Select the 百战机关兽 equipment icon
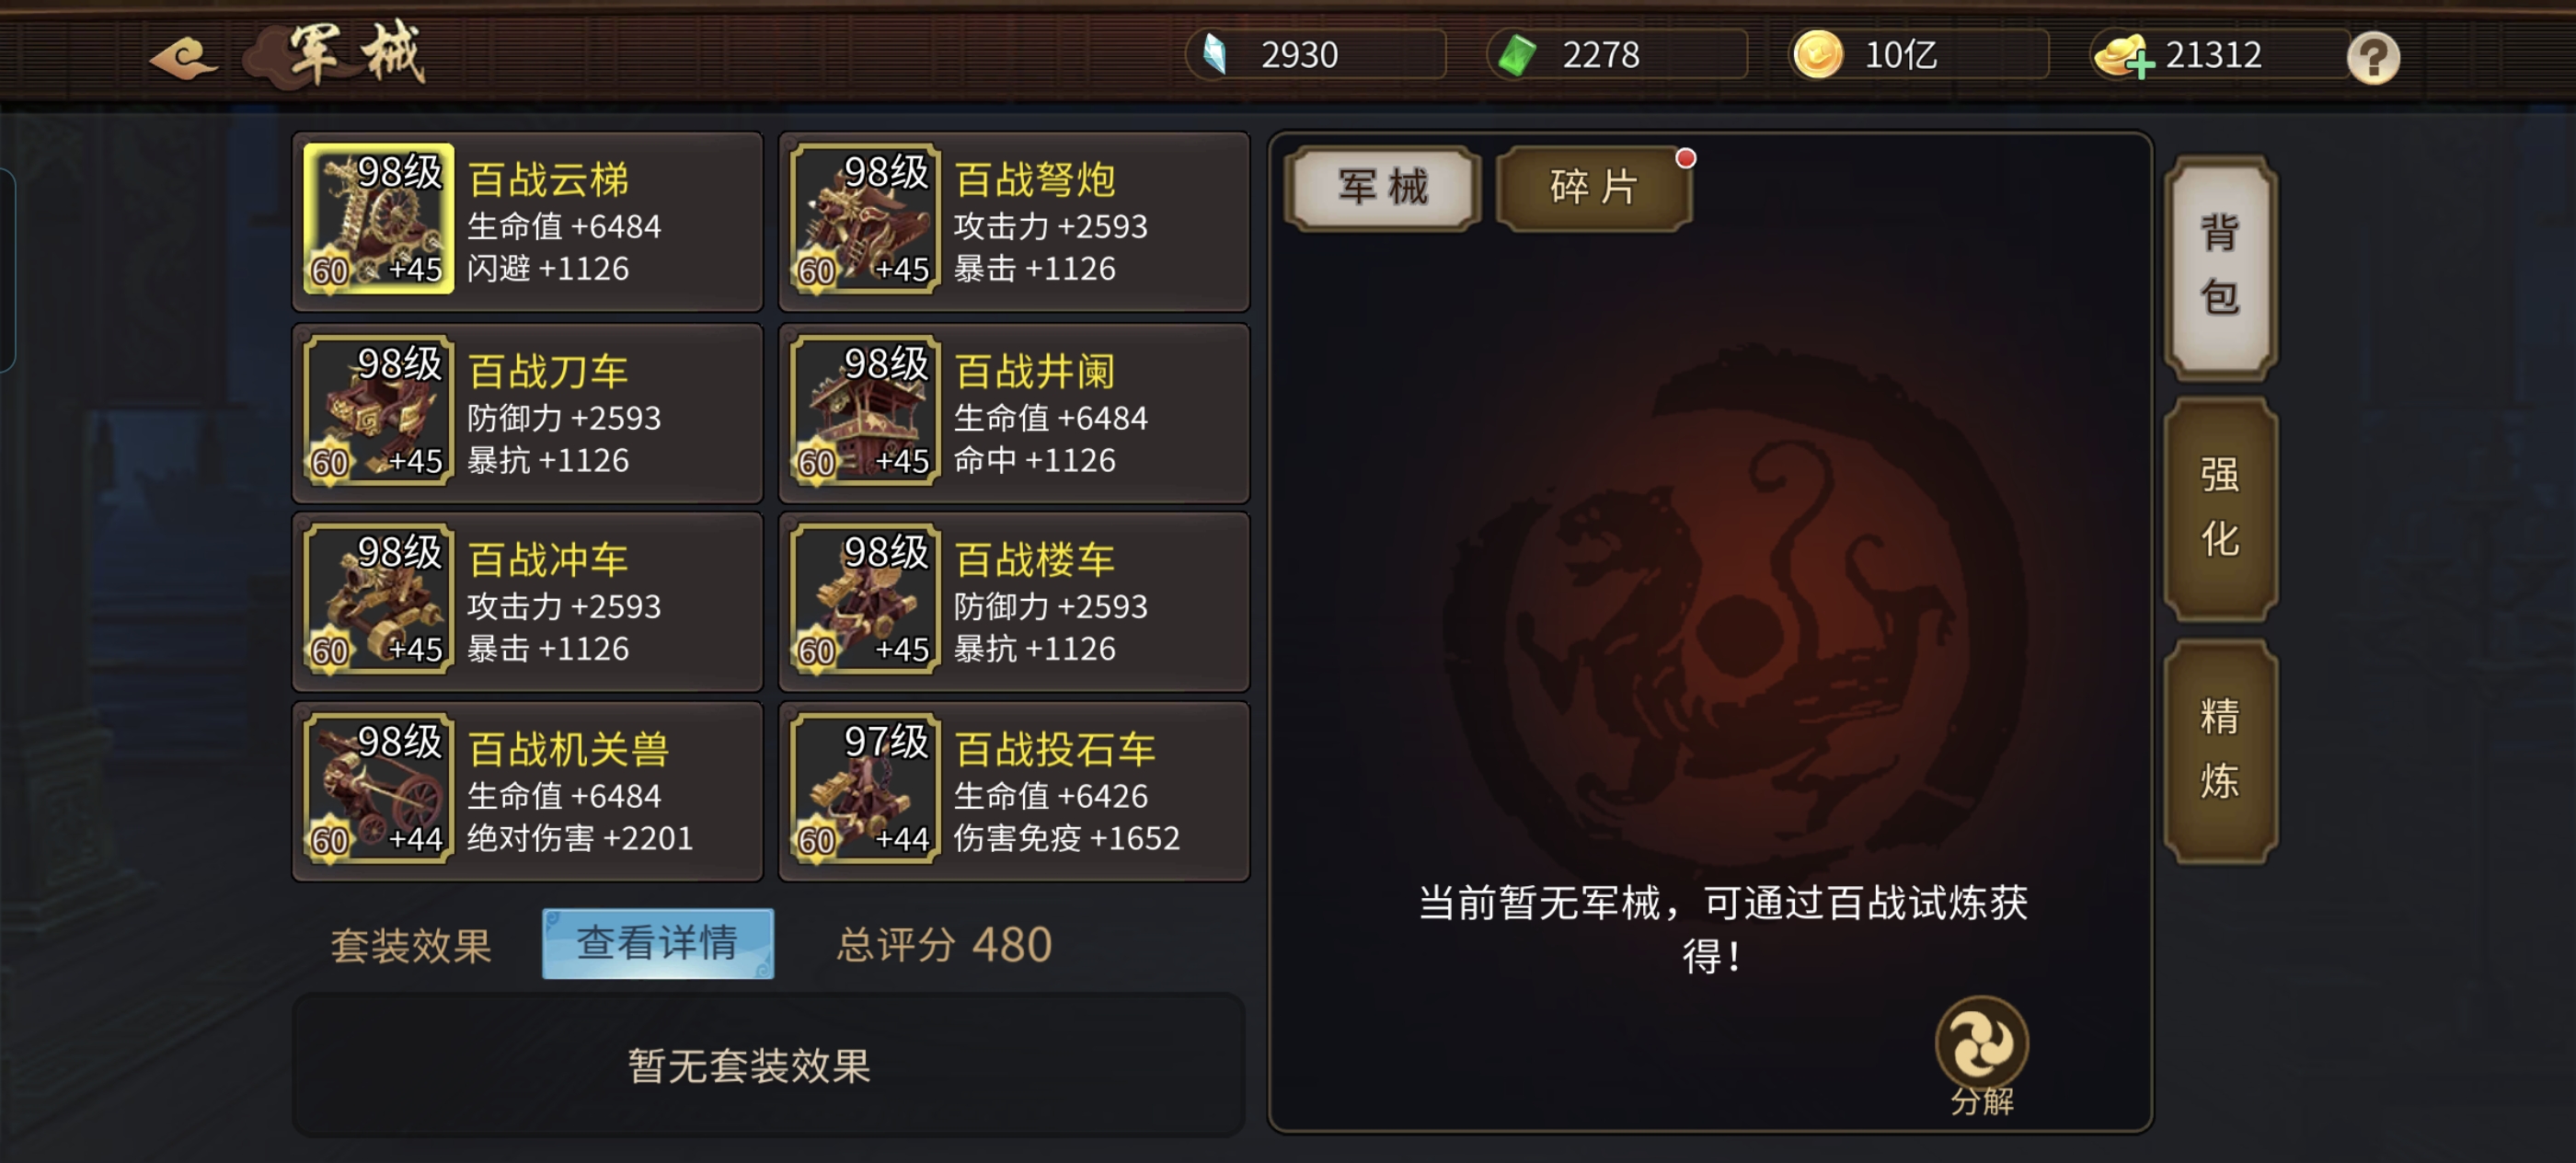The width and height of the screenshot is (2576, 1163). (x=378, y=788)
